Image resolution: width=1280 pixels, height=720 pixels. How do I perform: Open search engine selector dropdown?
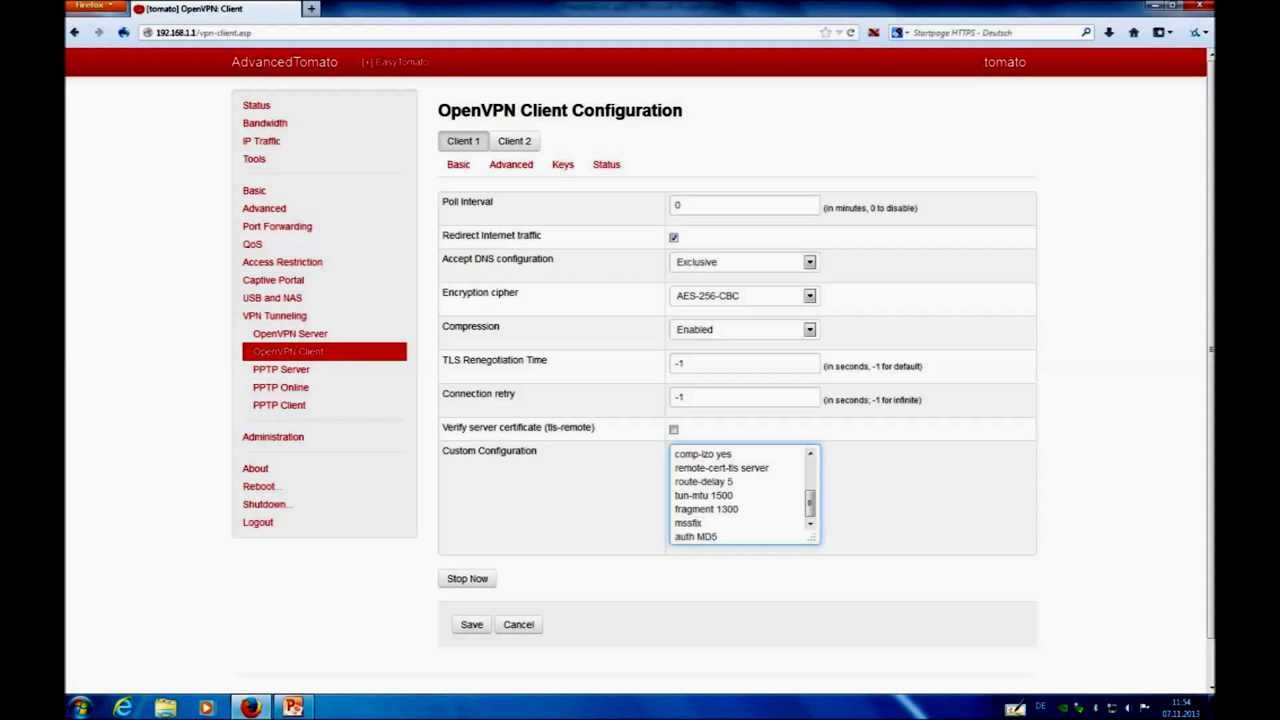(899, 33)
